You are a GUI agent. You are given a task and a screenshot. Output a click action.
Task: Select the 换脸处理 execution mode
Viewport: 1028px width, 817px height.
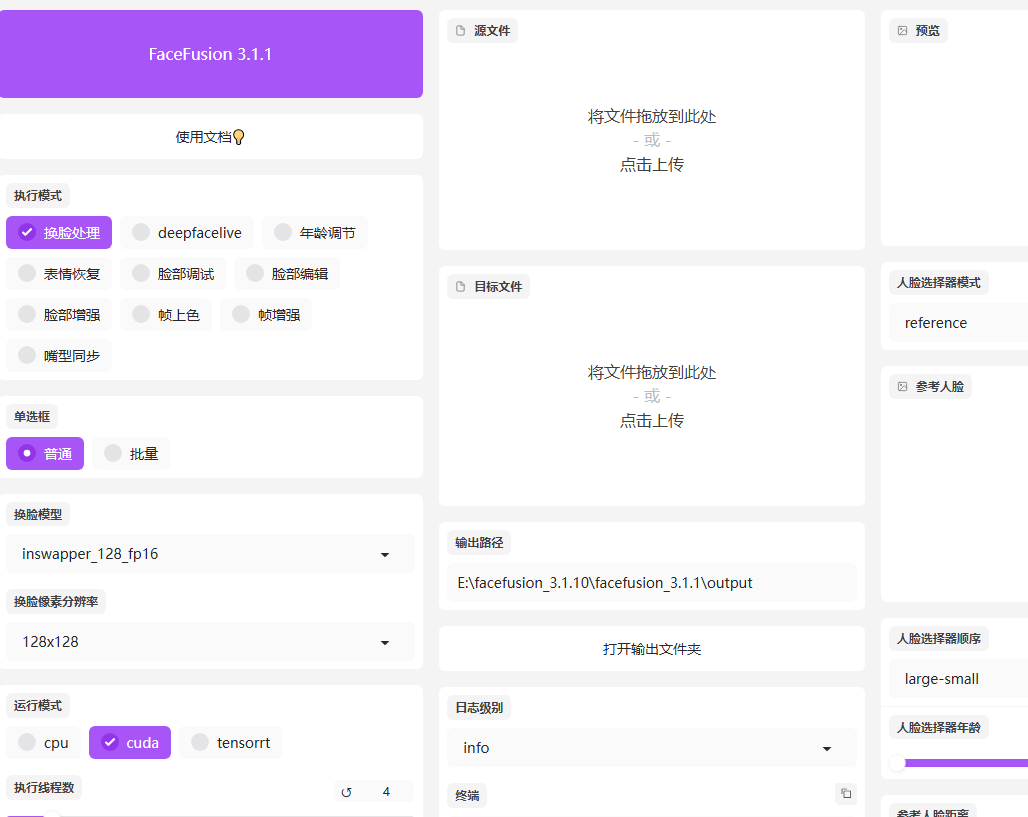point(59,233)
